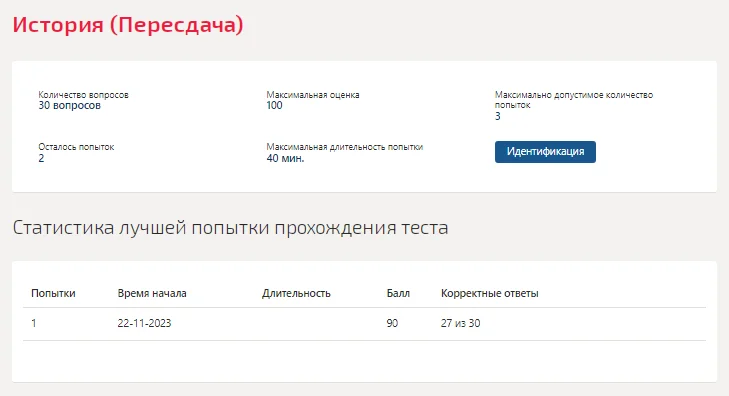The width and height of the screenshot is (729, 396).
Task: Select the Корректные ответы column header
Action: pyautogui.click(x=490, y=293)
